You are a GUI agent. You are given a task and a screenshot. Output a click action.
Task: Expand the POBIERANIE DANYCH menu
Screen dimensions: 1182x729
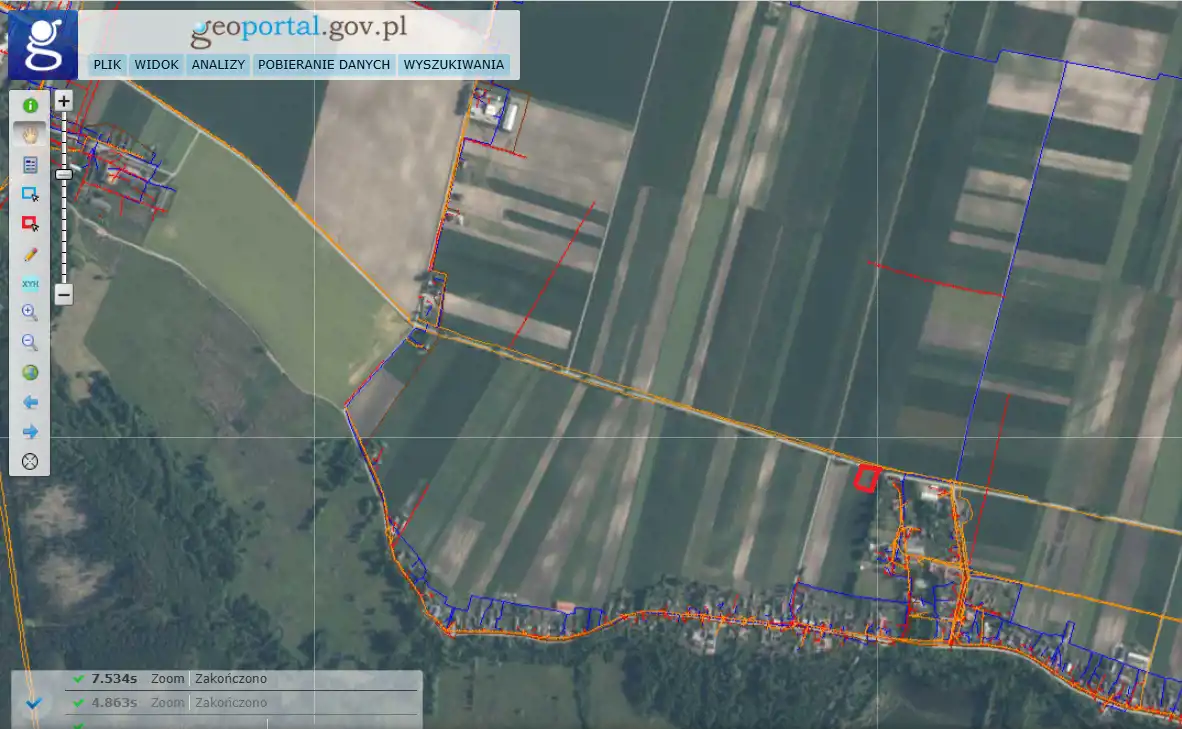click(323, 65)
